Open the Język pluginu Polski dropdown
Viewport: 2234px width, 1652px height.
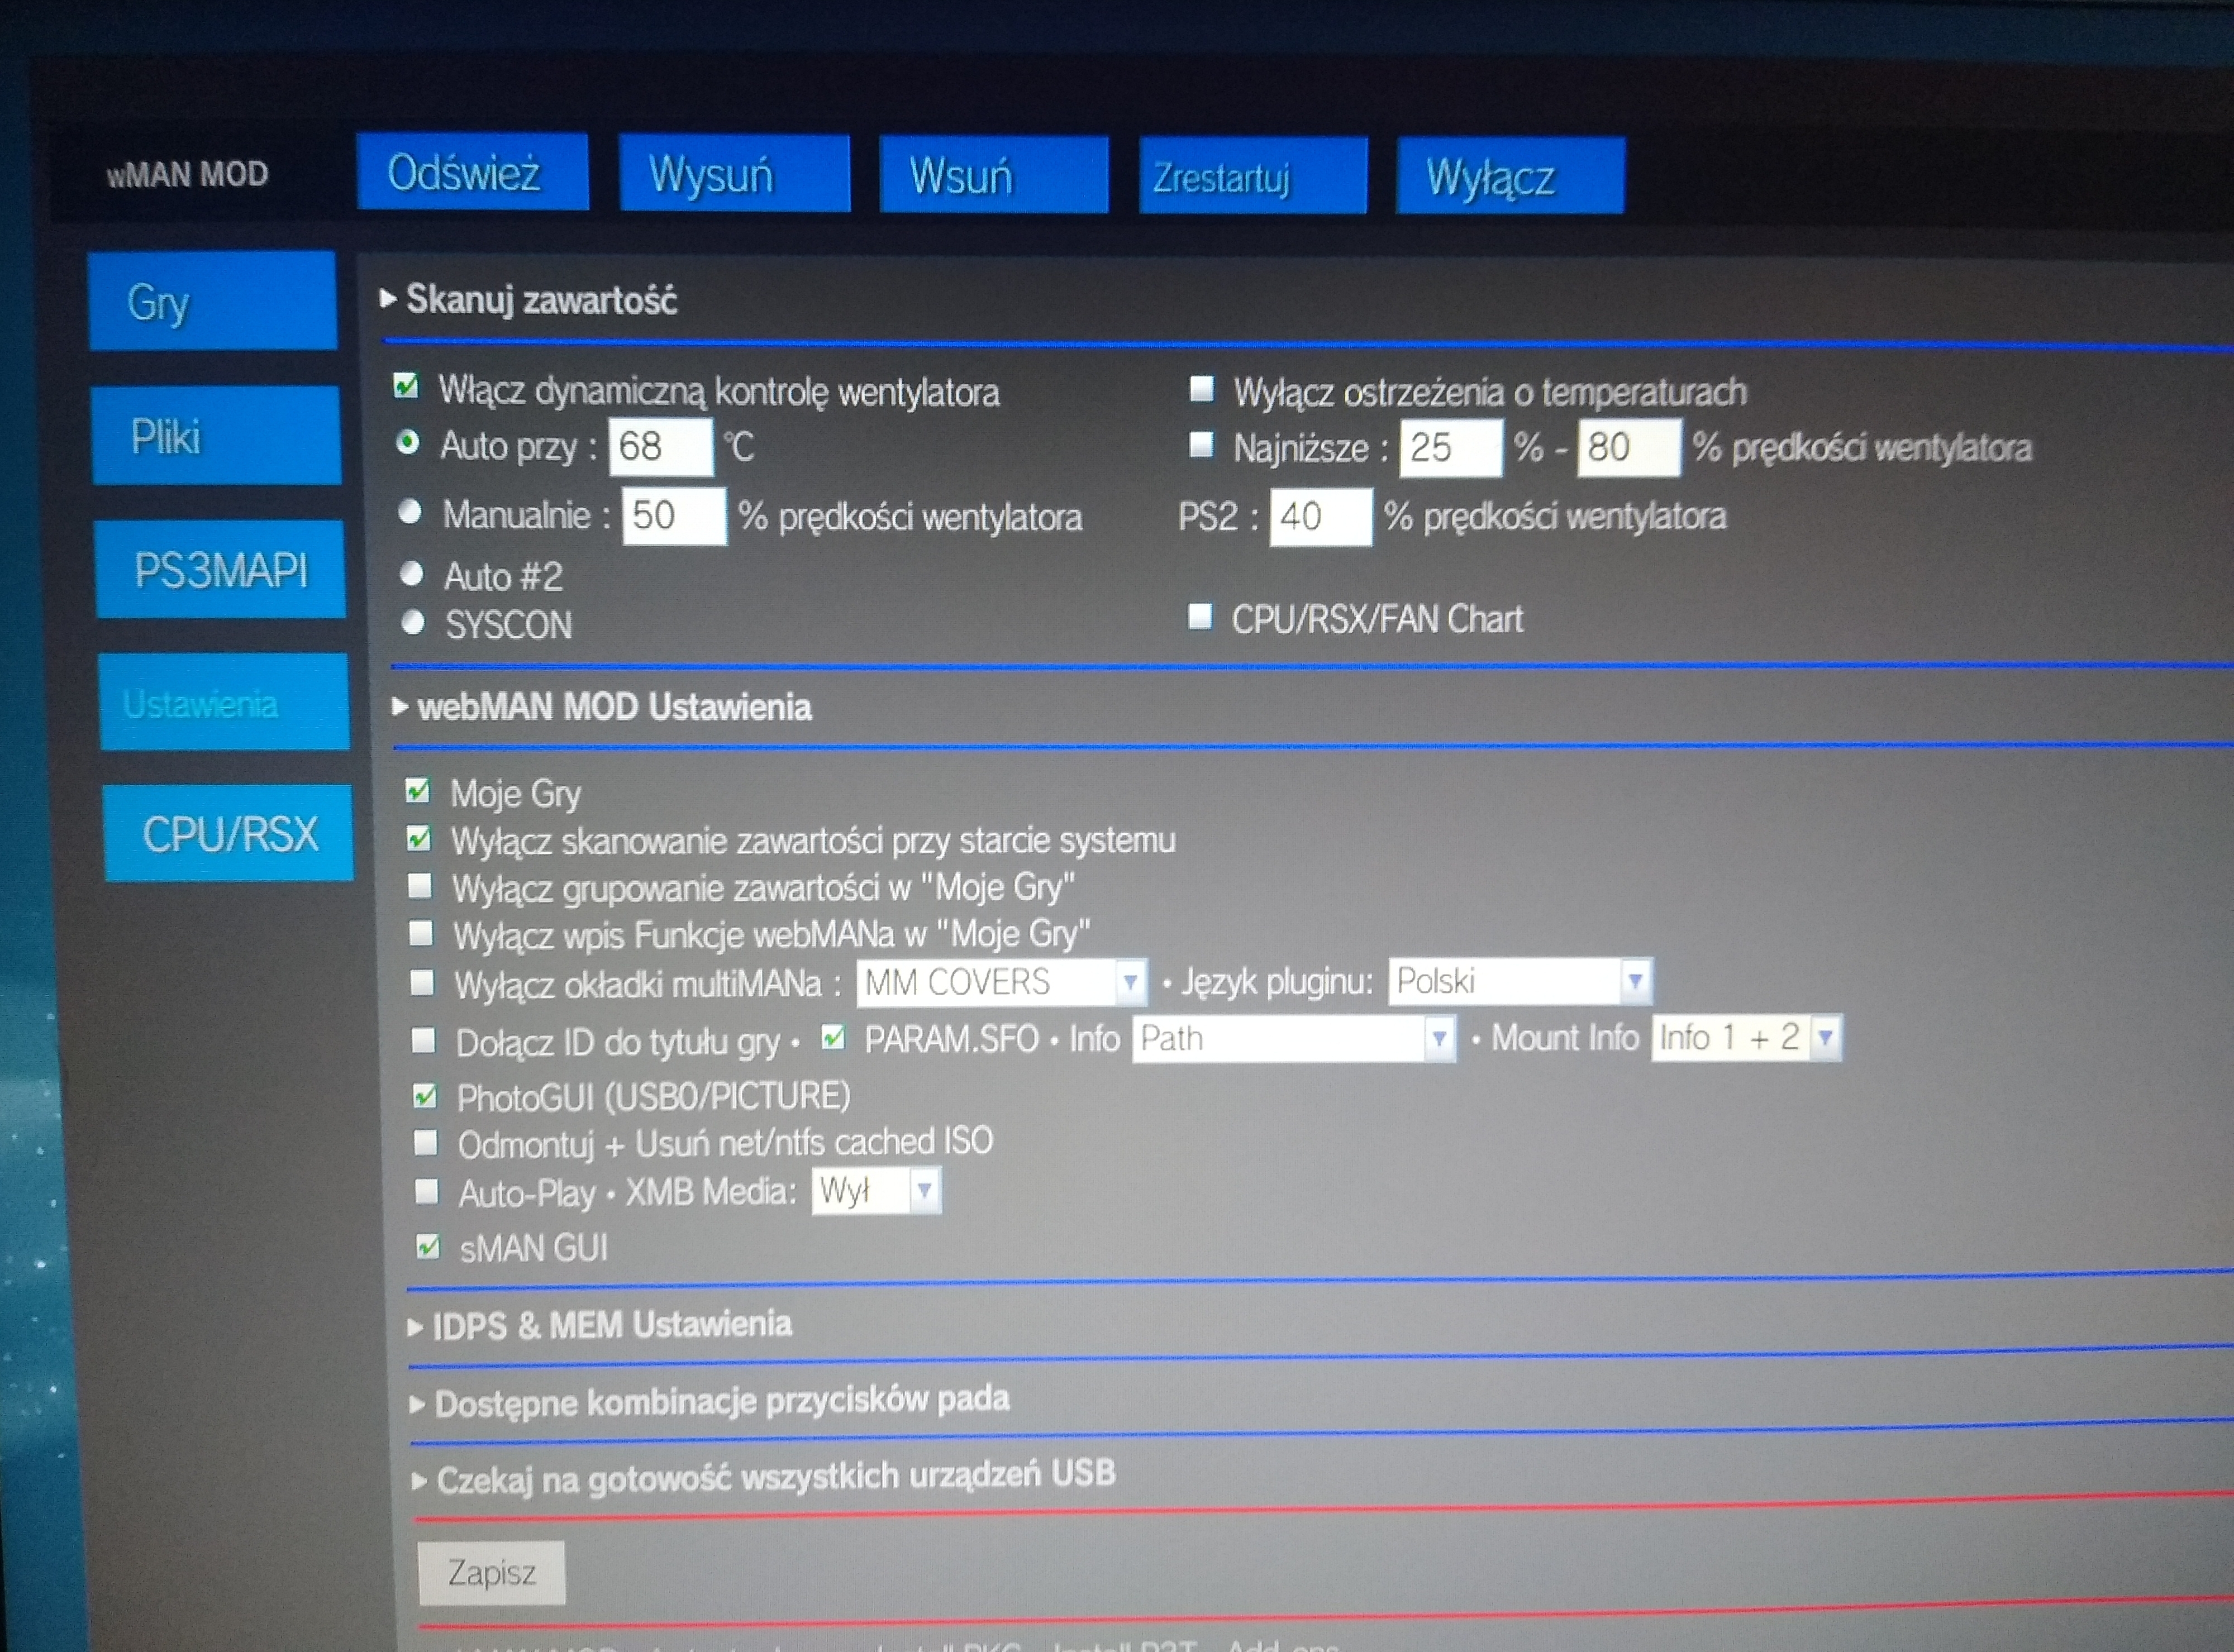click(1519, 981)
